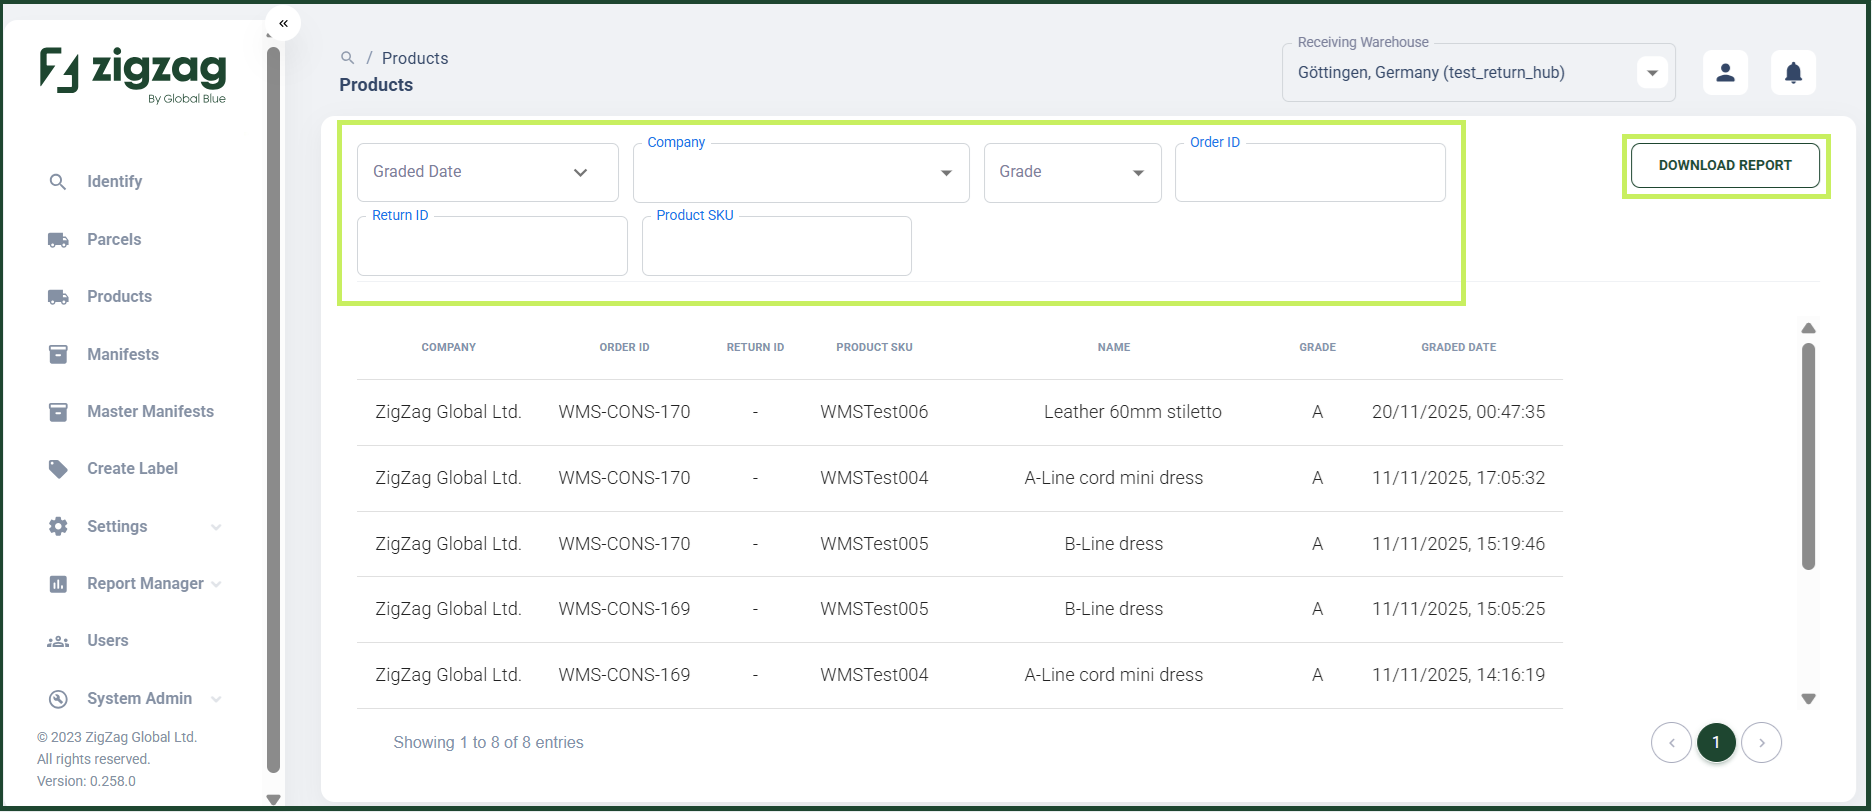This screenshot has width=1872, height=812.
Task: Open Products in the sidebar
Action: 119,297
